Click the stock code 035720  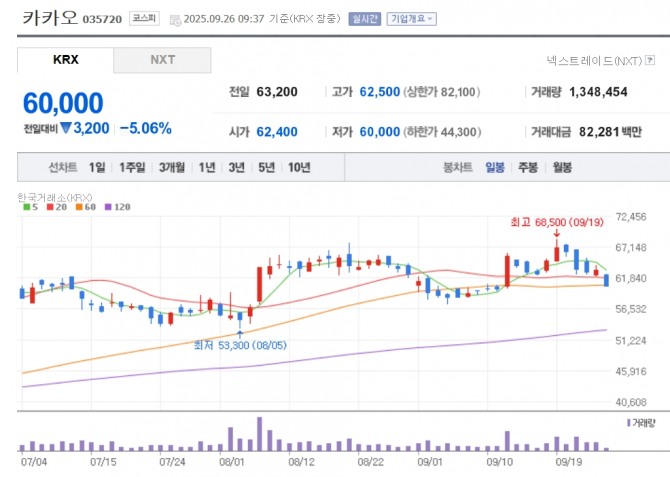click(x=102, y=19)
